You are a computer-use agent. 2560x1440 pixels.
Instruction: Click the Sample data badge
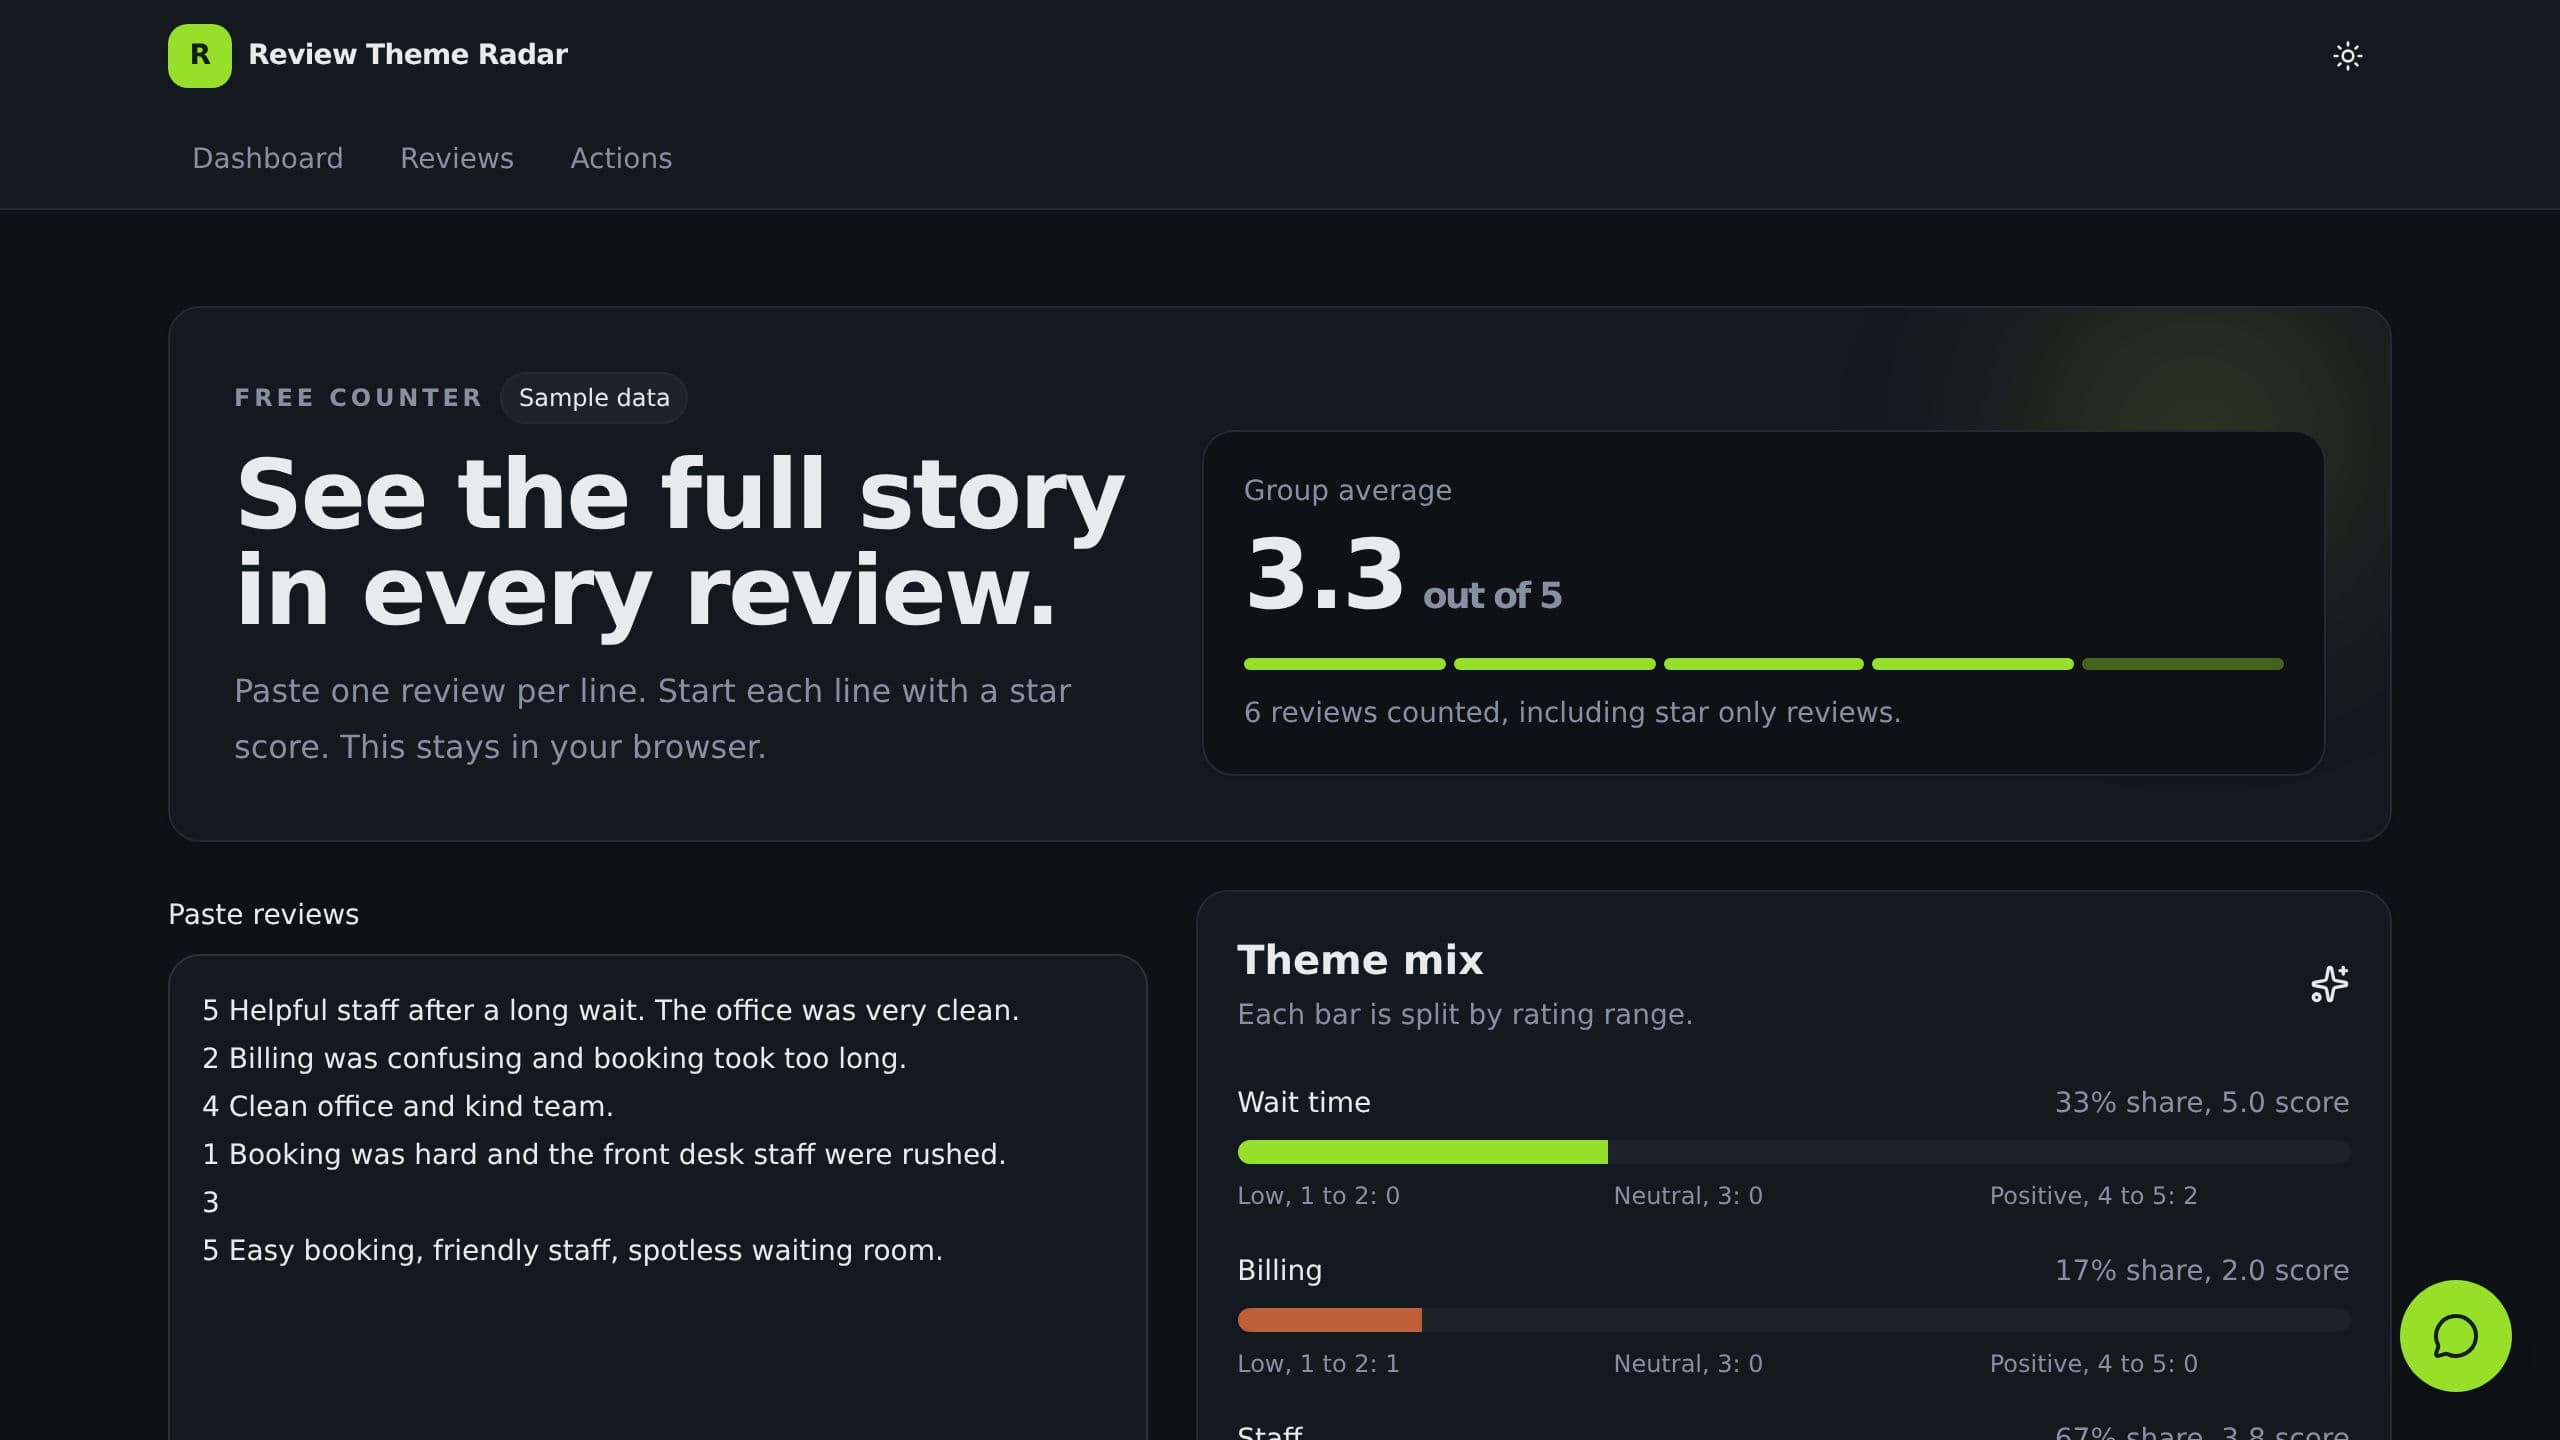594,398
